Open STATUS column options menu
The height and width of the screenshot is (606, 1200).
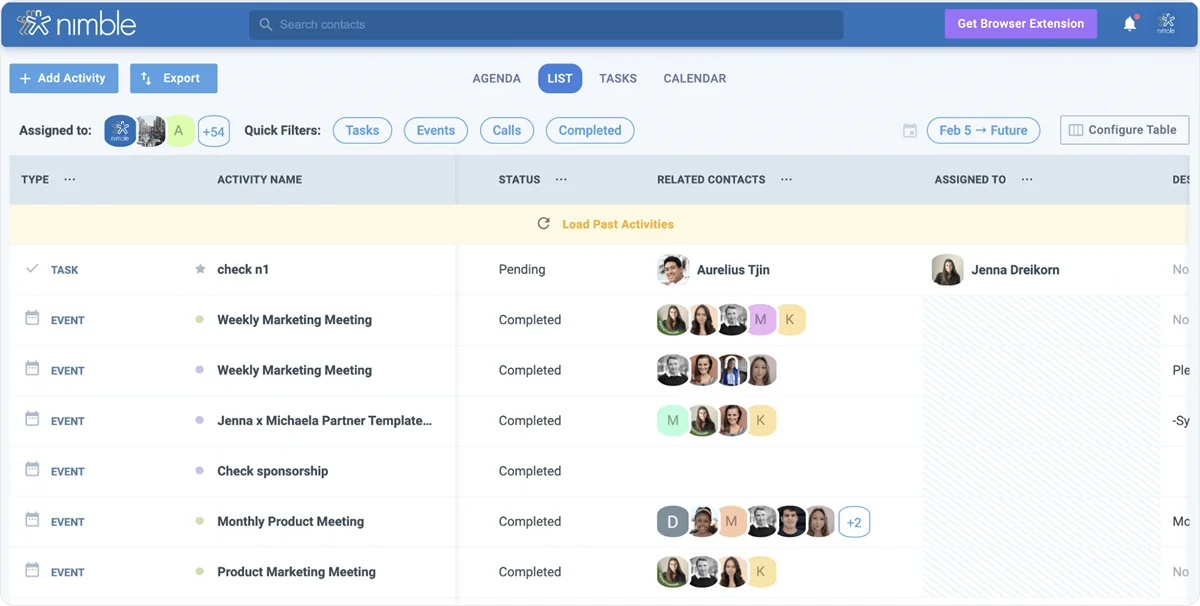click(x=561, y=180)
